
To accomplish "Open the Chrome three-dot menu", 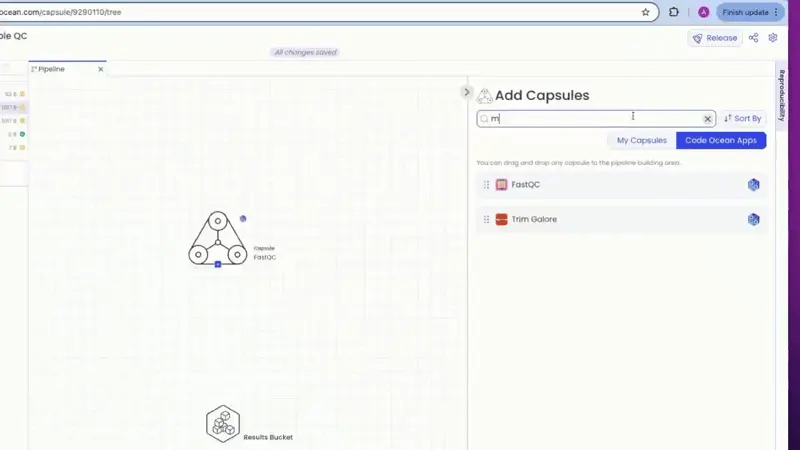I will 776,12.
